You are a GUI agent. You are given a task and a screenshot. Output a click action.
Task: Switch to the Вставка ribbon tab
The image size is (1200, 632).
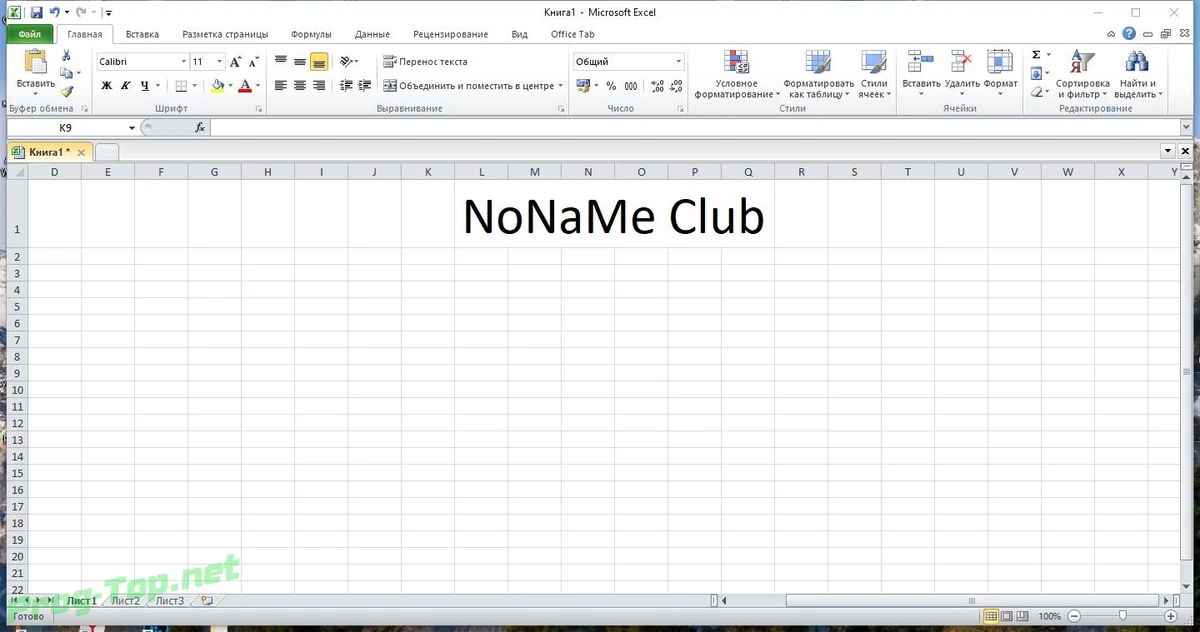(142, 34)
